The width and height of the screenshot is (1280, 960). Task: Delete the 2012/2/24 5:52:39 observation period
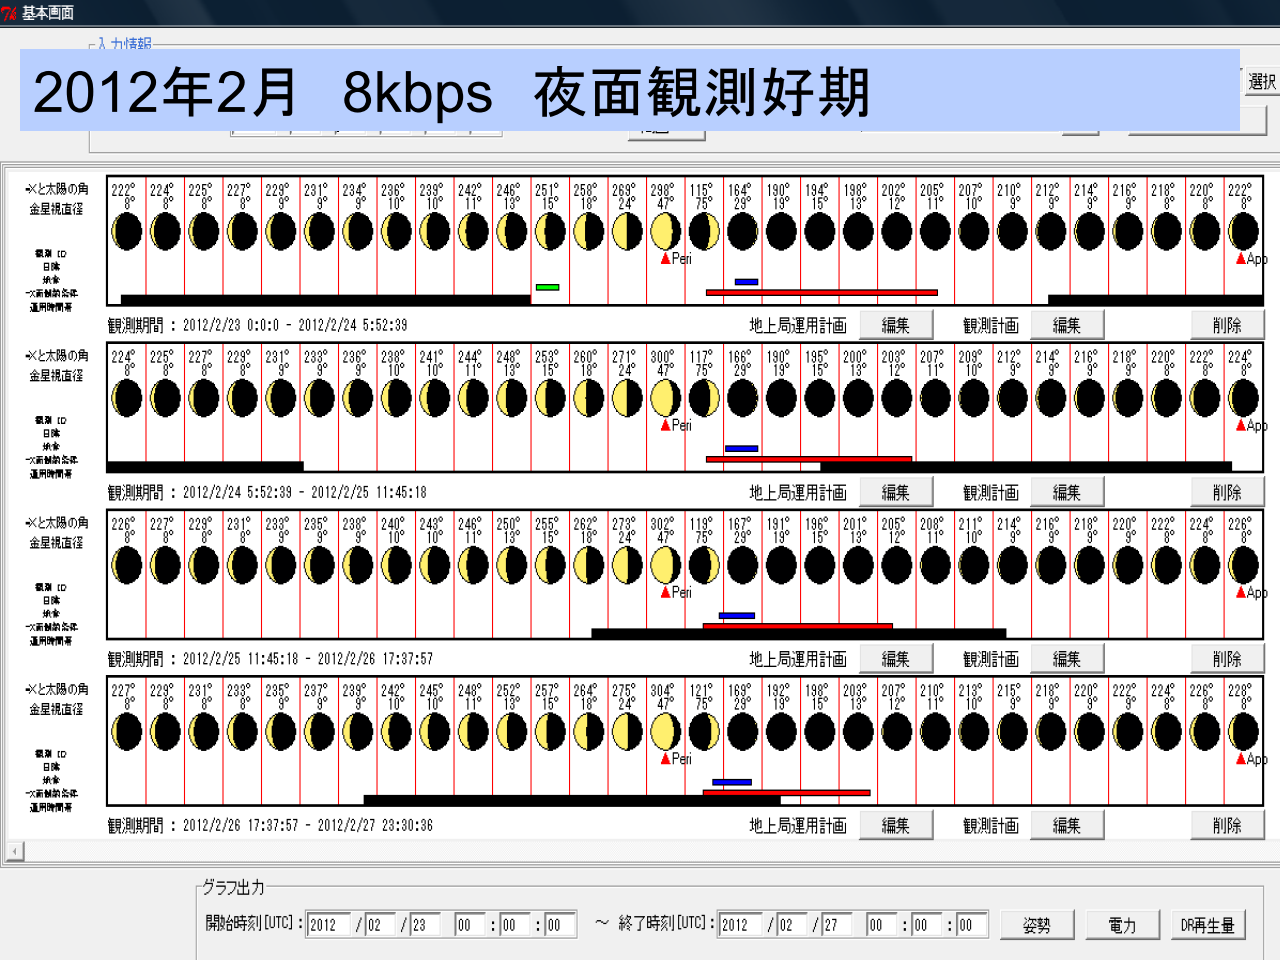point(1227,492)
